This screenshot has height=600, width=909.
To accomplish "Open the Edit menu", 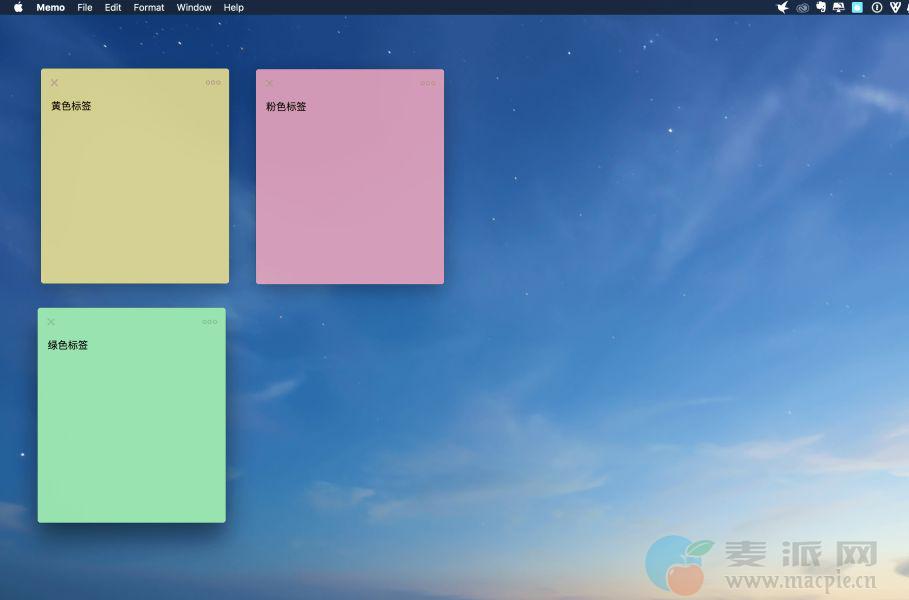I will click(x=113, y=7).
